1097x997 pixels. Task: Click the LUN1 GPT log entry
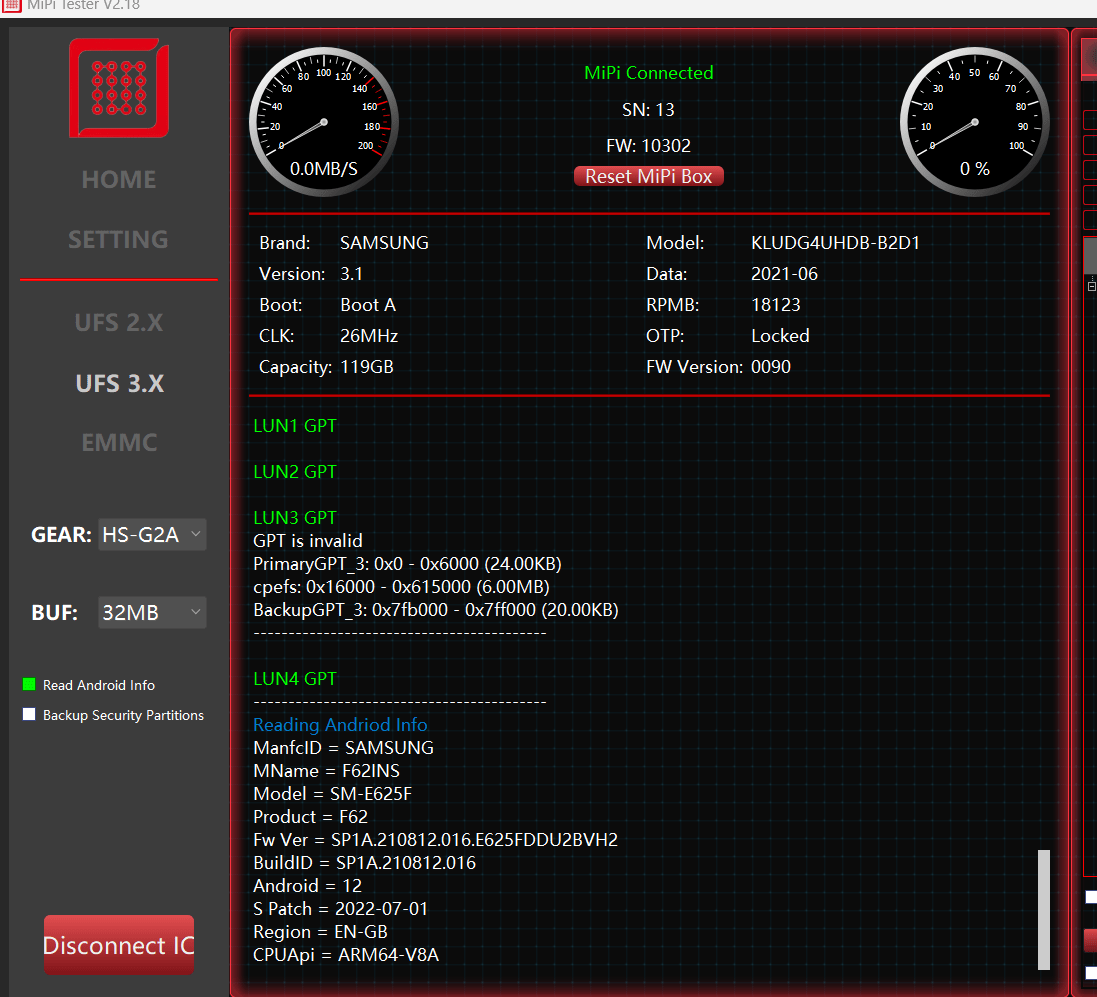pos(295,426)
